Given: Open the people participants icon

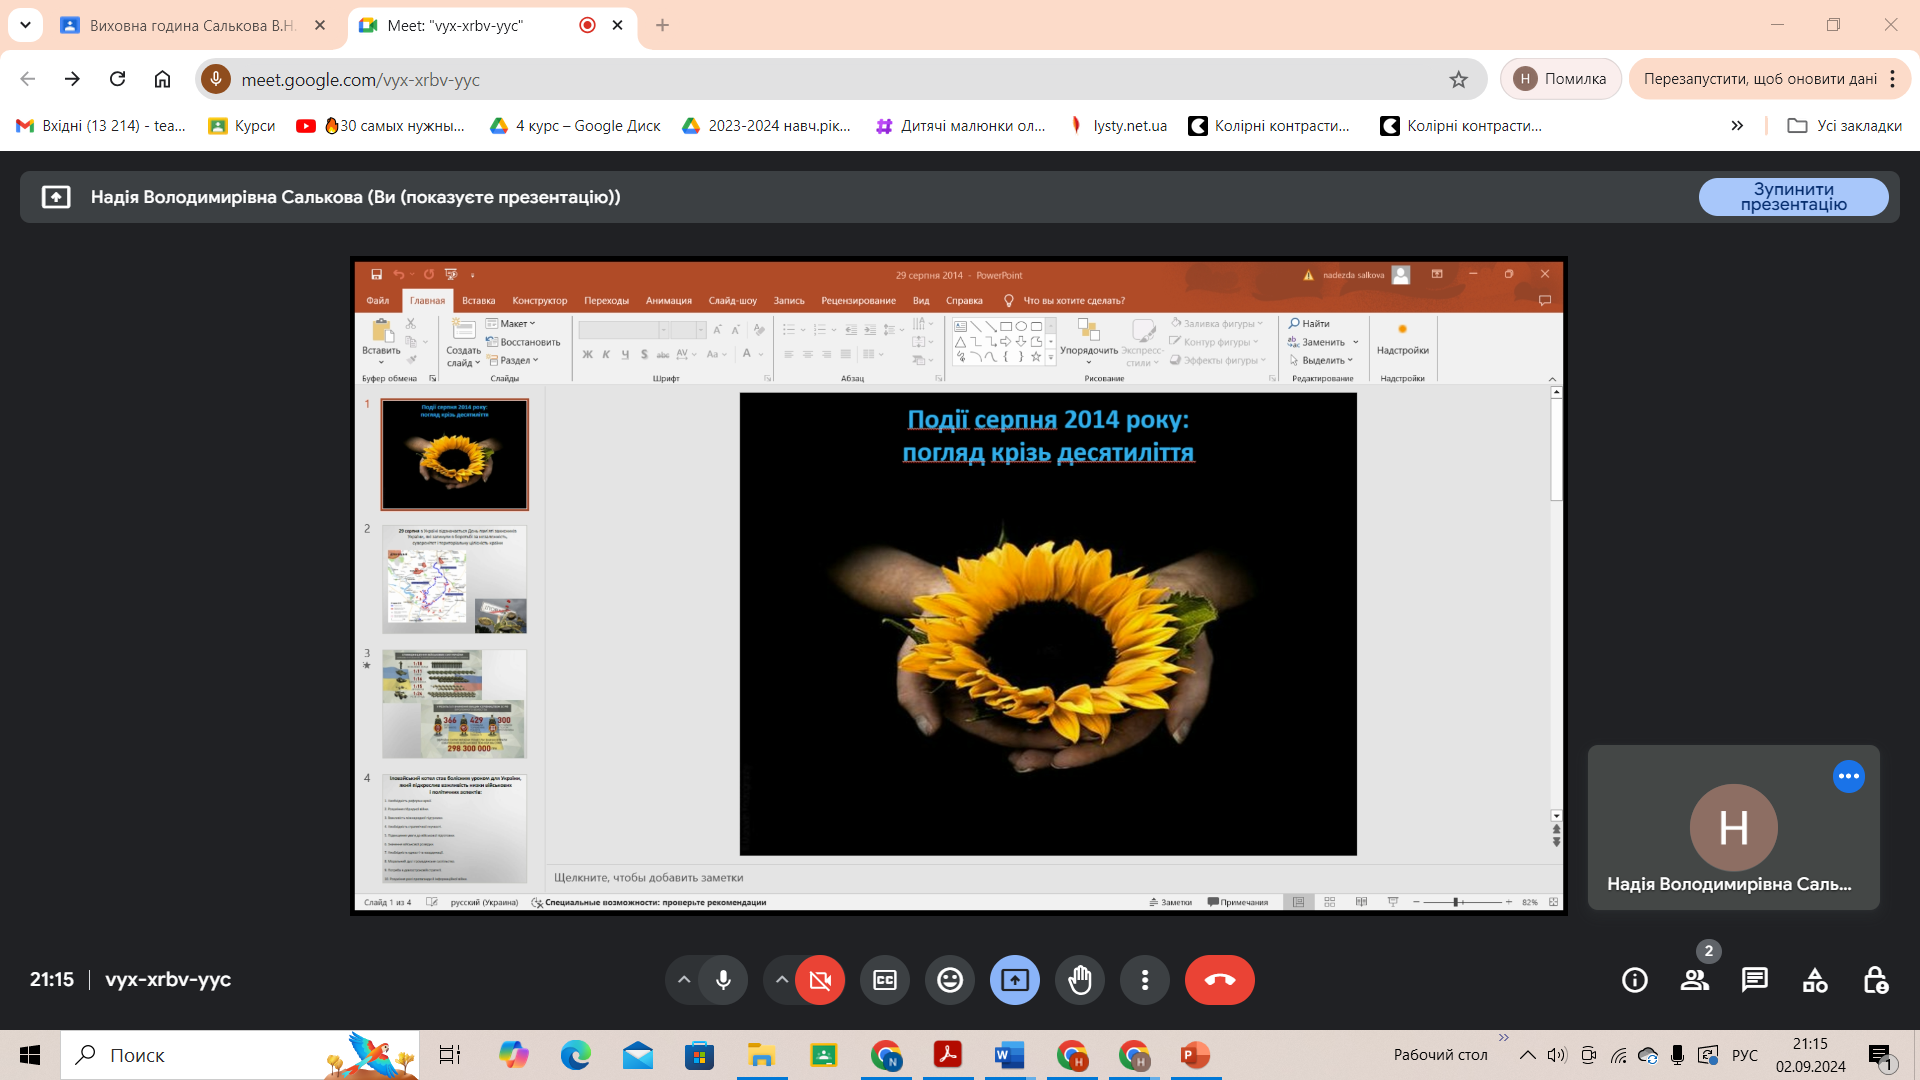Looking at the screenshot, I should [x=1695, y=980].
